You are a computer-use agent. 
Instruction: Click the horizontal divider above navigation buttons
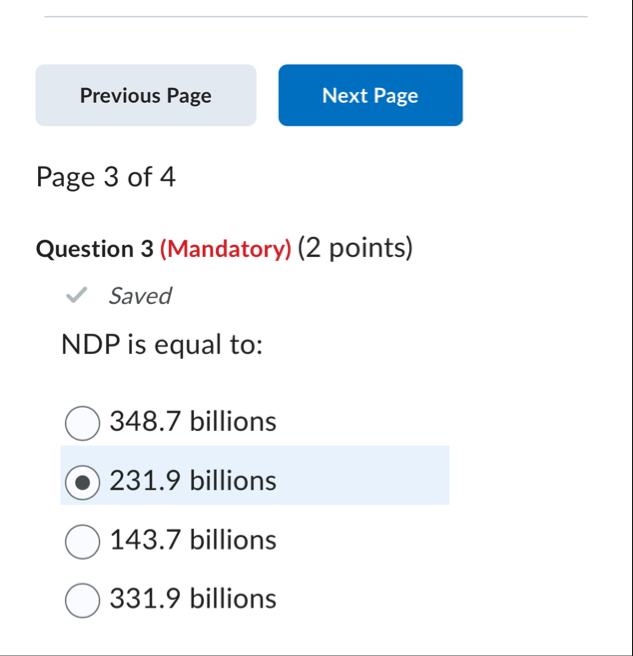coord(316,17)
